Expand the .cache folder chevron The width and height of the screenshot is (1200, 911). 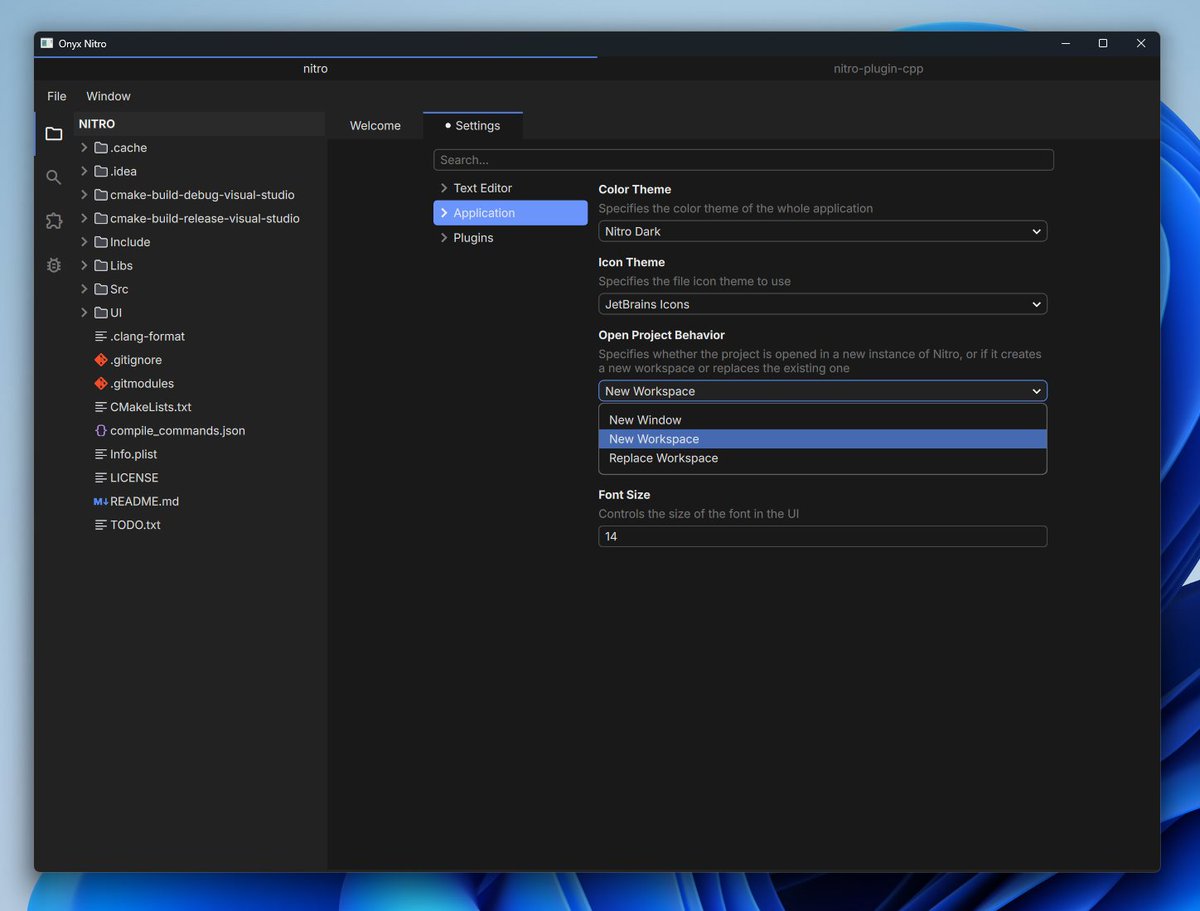tap(84, 148)
